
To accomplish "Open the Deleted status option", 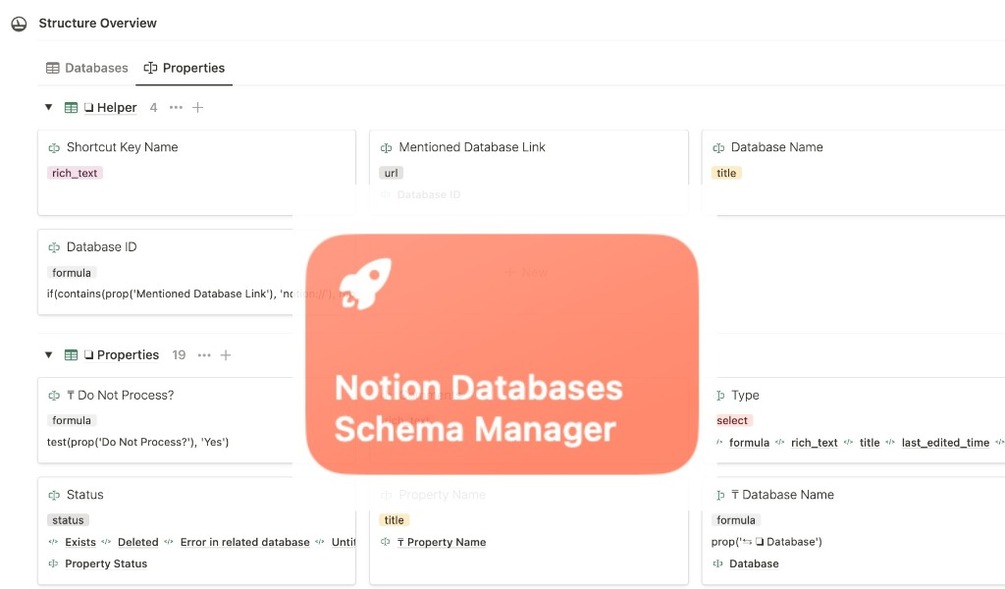I will pyautogui.click(x=138, y=542).
